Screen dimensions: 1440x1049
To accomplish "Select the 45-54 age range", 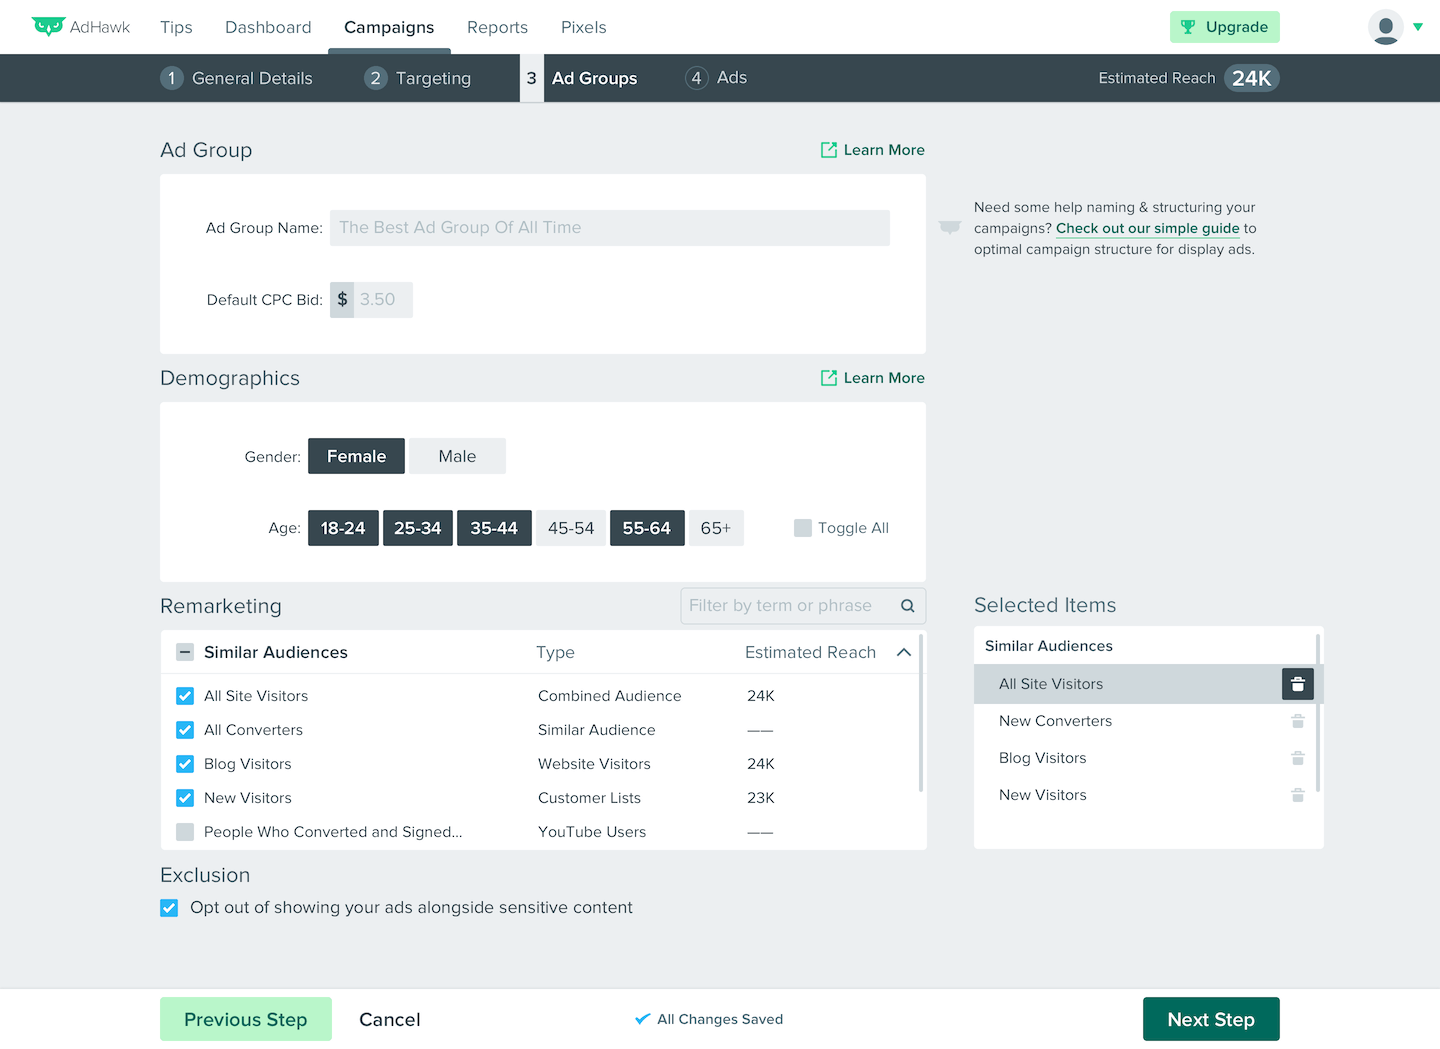I will pyautogui.click(x=571, y=528).
